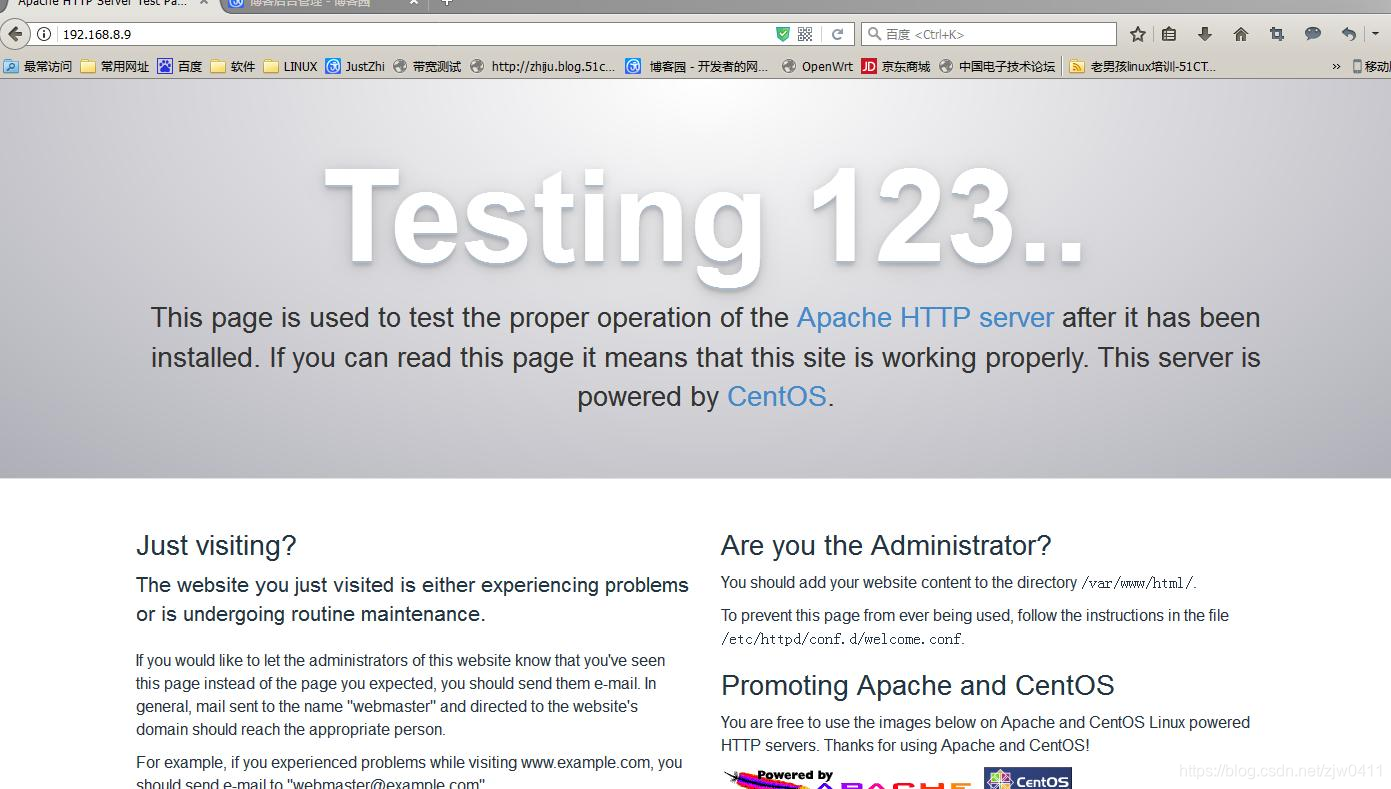Screen dimensions: 1391x789
Task: Show bookmarks list icon
Action: point(1169,34)
